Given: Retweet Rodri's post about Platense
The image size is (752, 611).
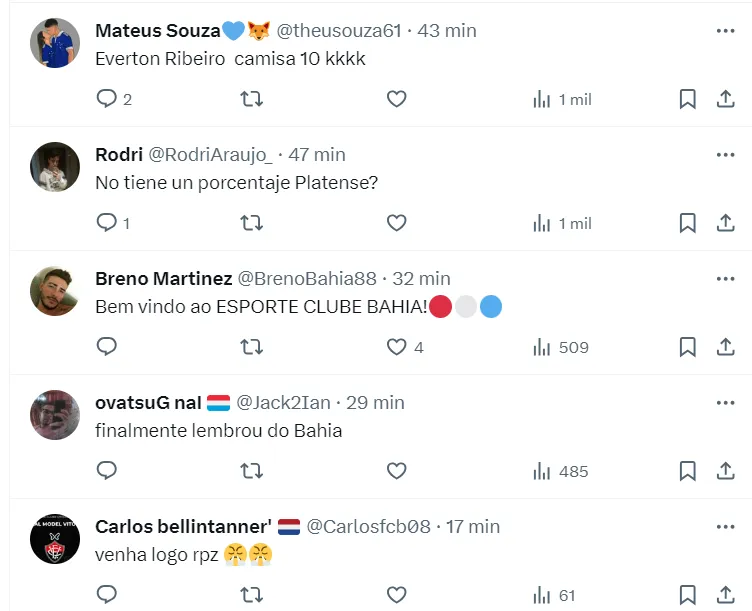Looking at the screenshot, I should tap(253, 223).
